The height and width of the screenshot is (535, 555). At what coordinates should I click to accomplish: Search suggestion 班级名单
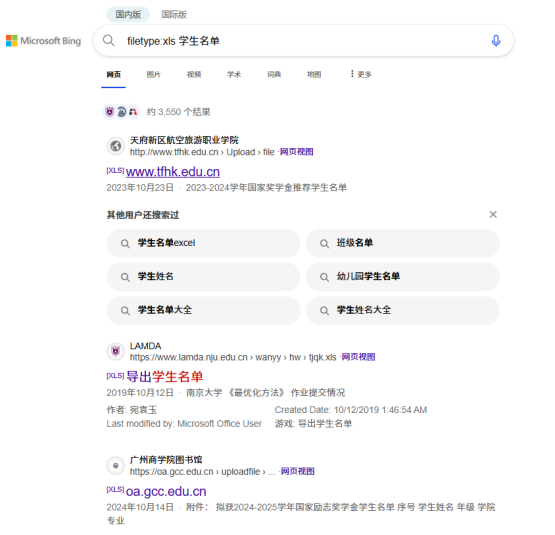(403, 243)
